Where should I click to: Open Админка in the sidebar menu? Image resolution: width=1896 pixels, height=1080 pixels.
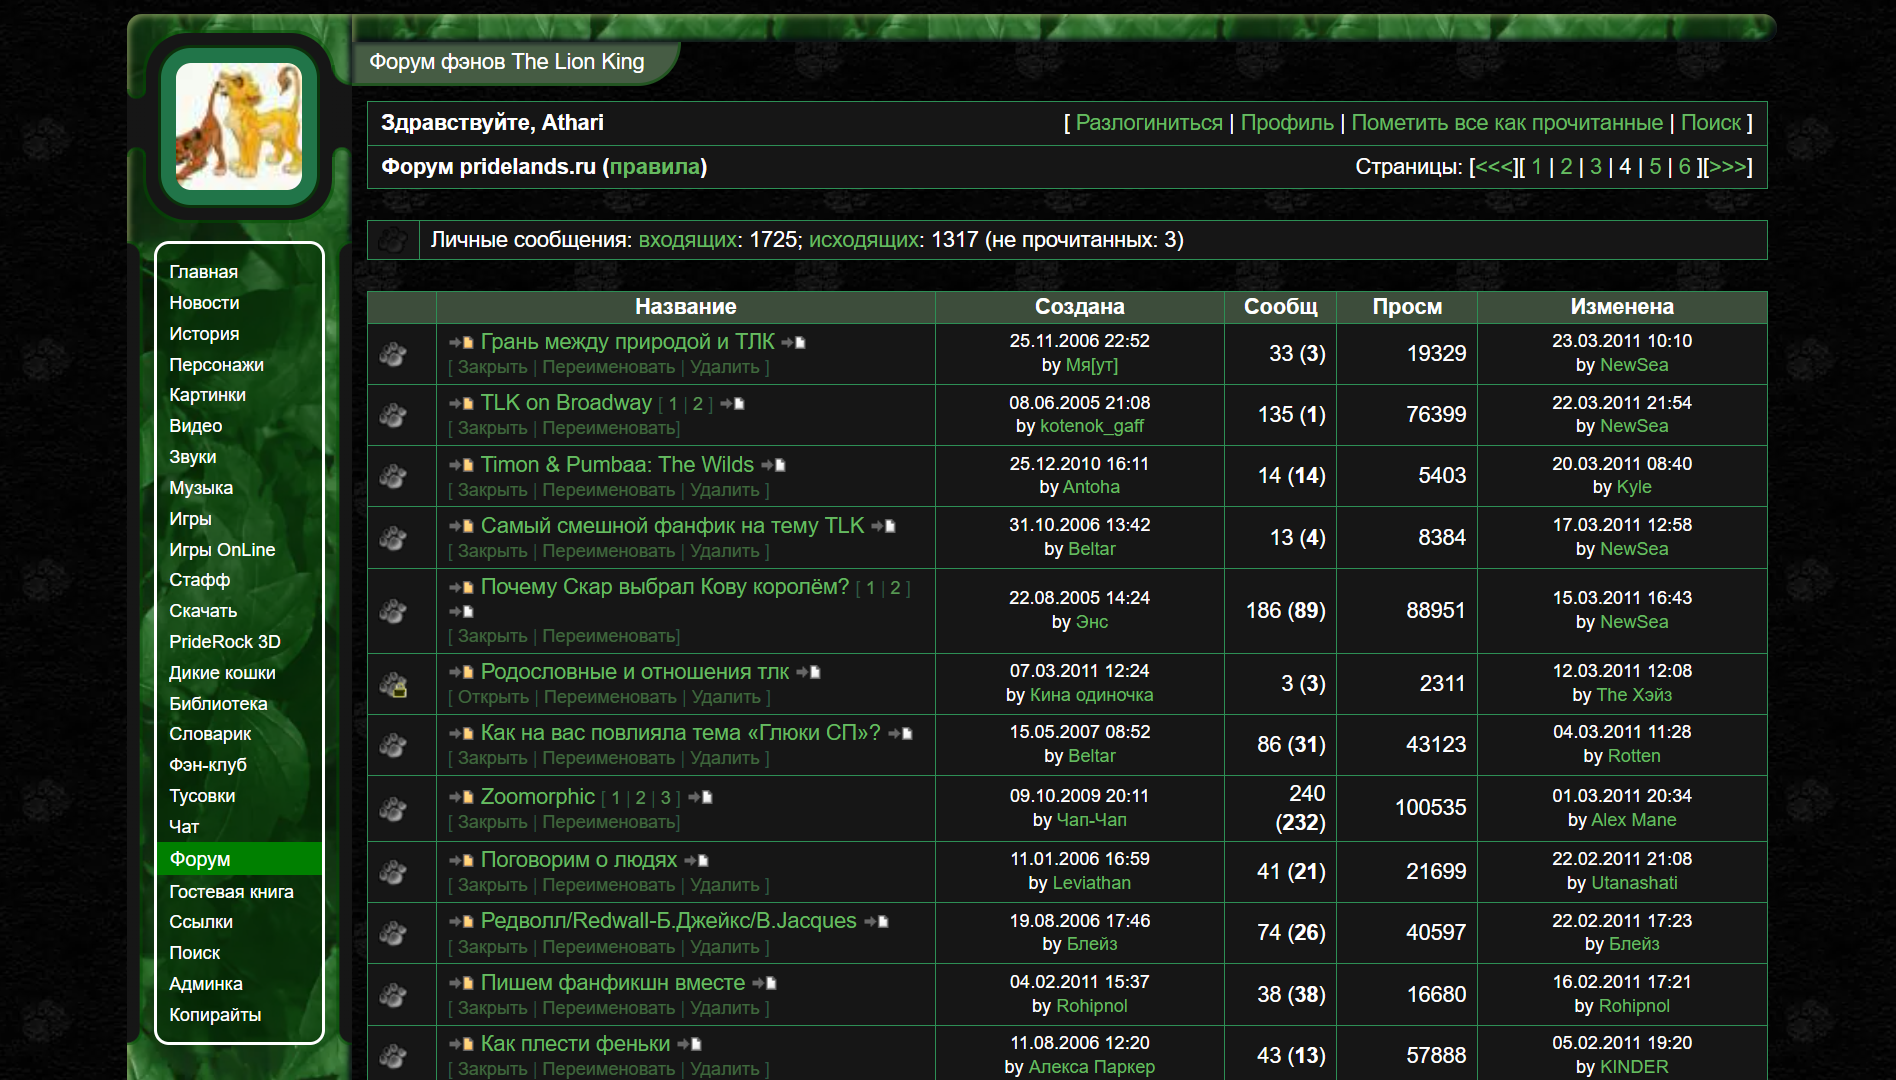[206, 984]
